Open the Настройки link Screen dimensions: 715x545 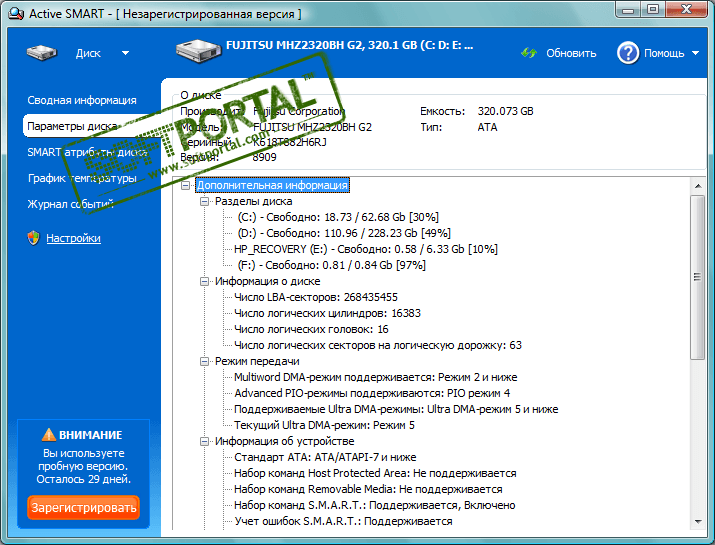tap(73, 238)
